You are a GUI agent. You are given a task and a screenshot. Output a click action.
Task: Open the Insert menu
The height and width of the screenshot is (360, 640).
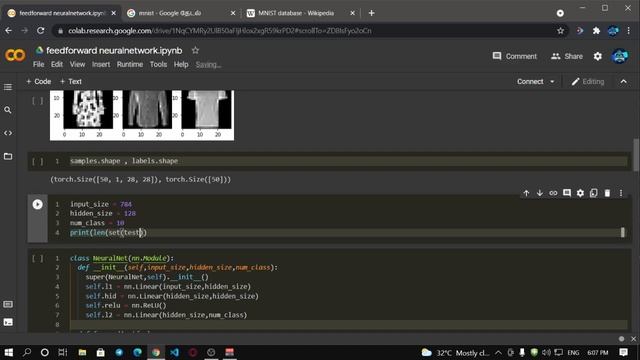coord(101,64)
